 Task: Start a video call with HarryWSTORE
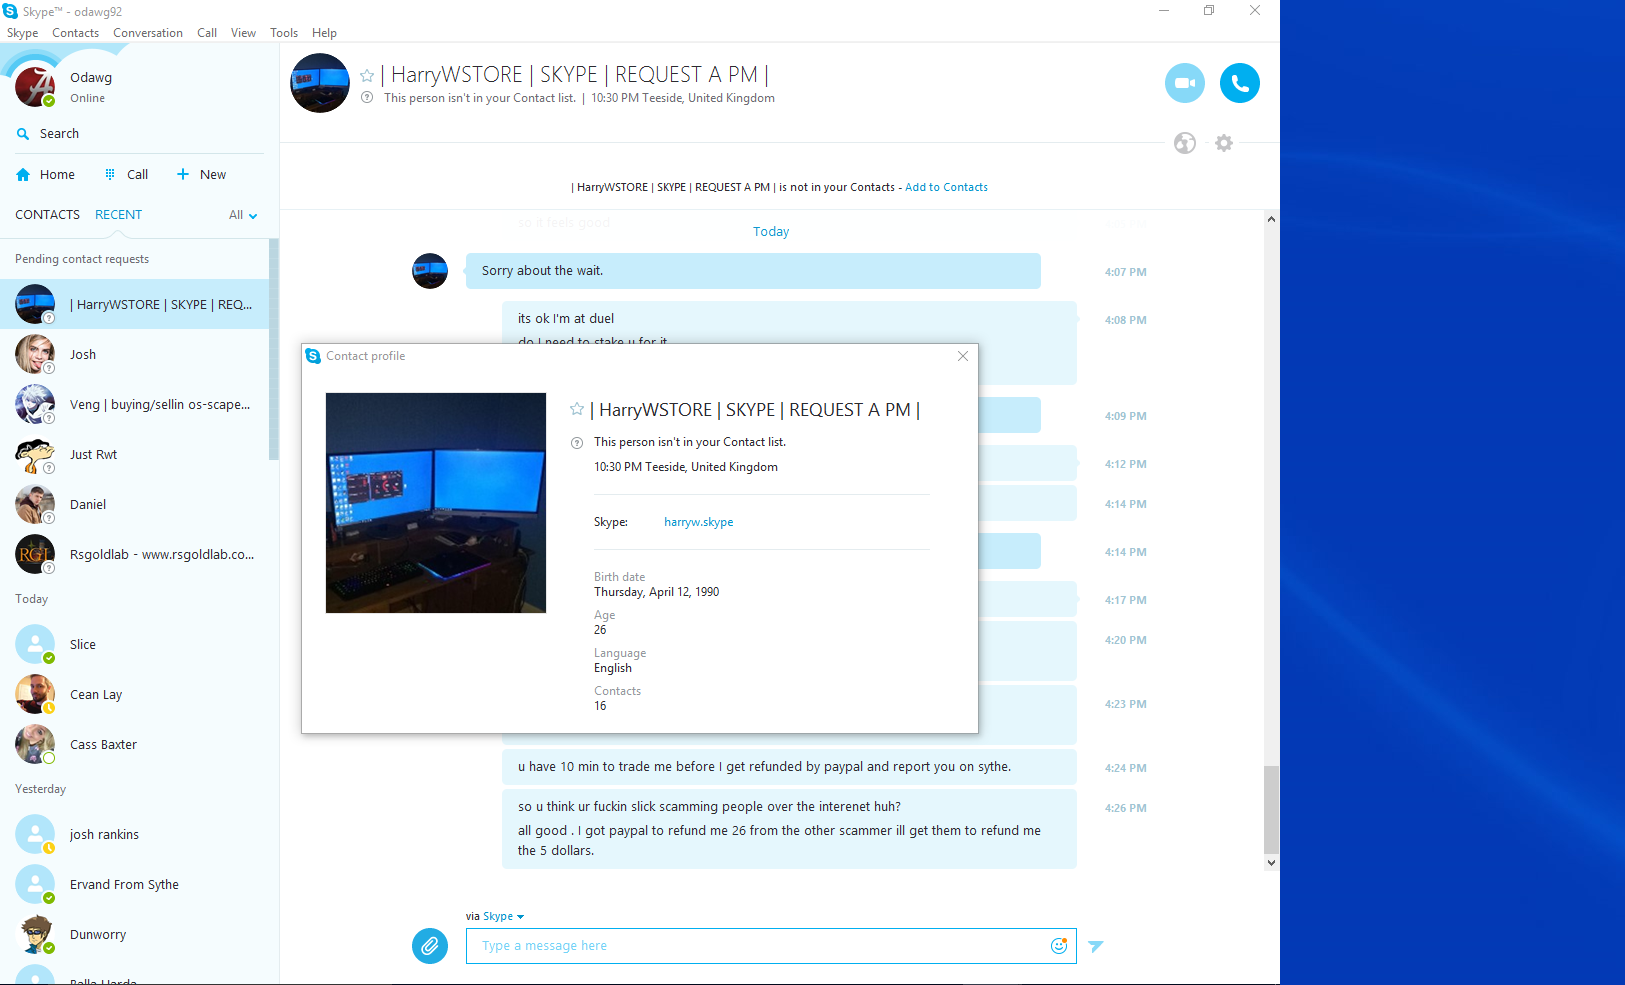(1185, 83)
